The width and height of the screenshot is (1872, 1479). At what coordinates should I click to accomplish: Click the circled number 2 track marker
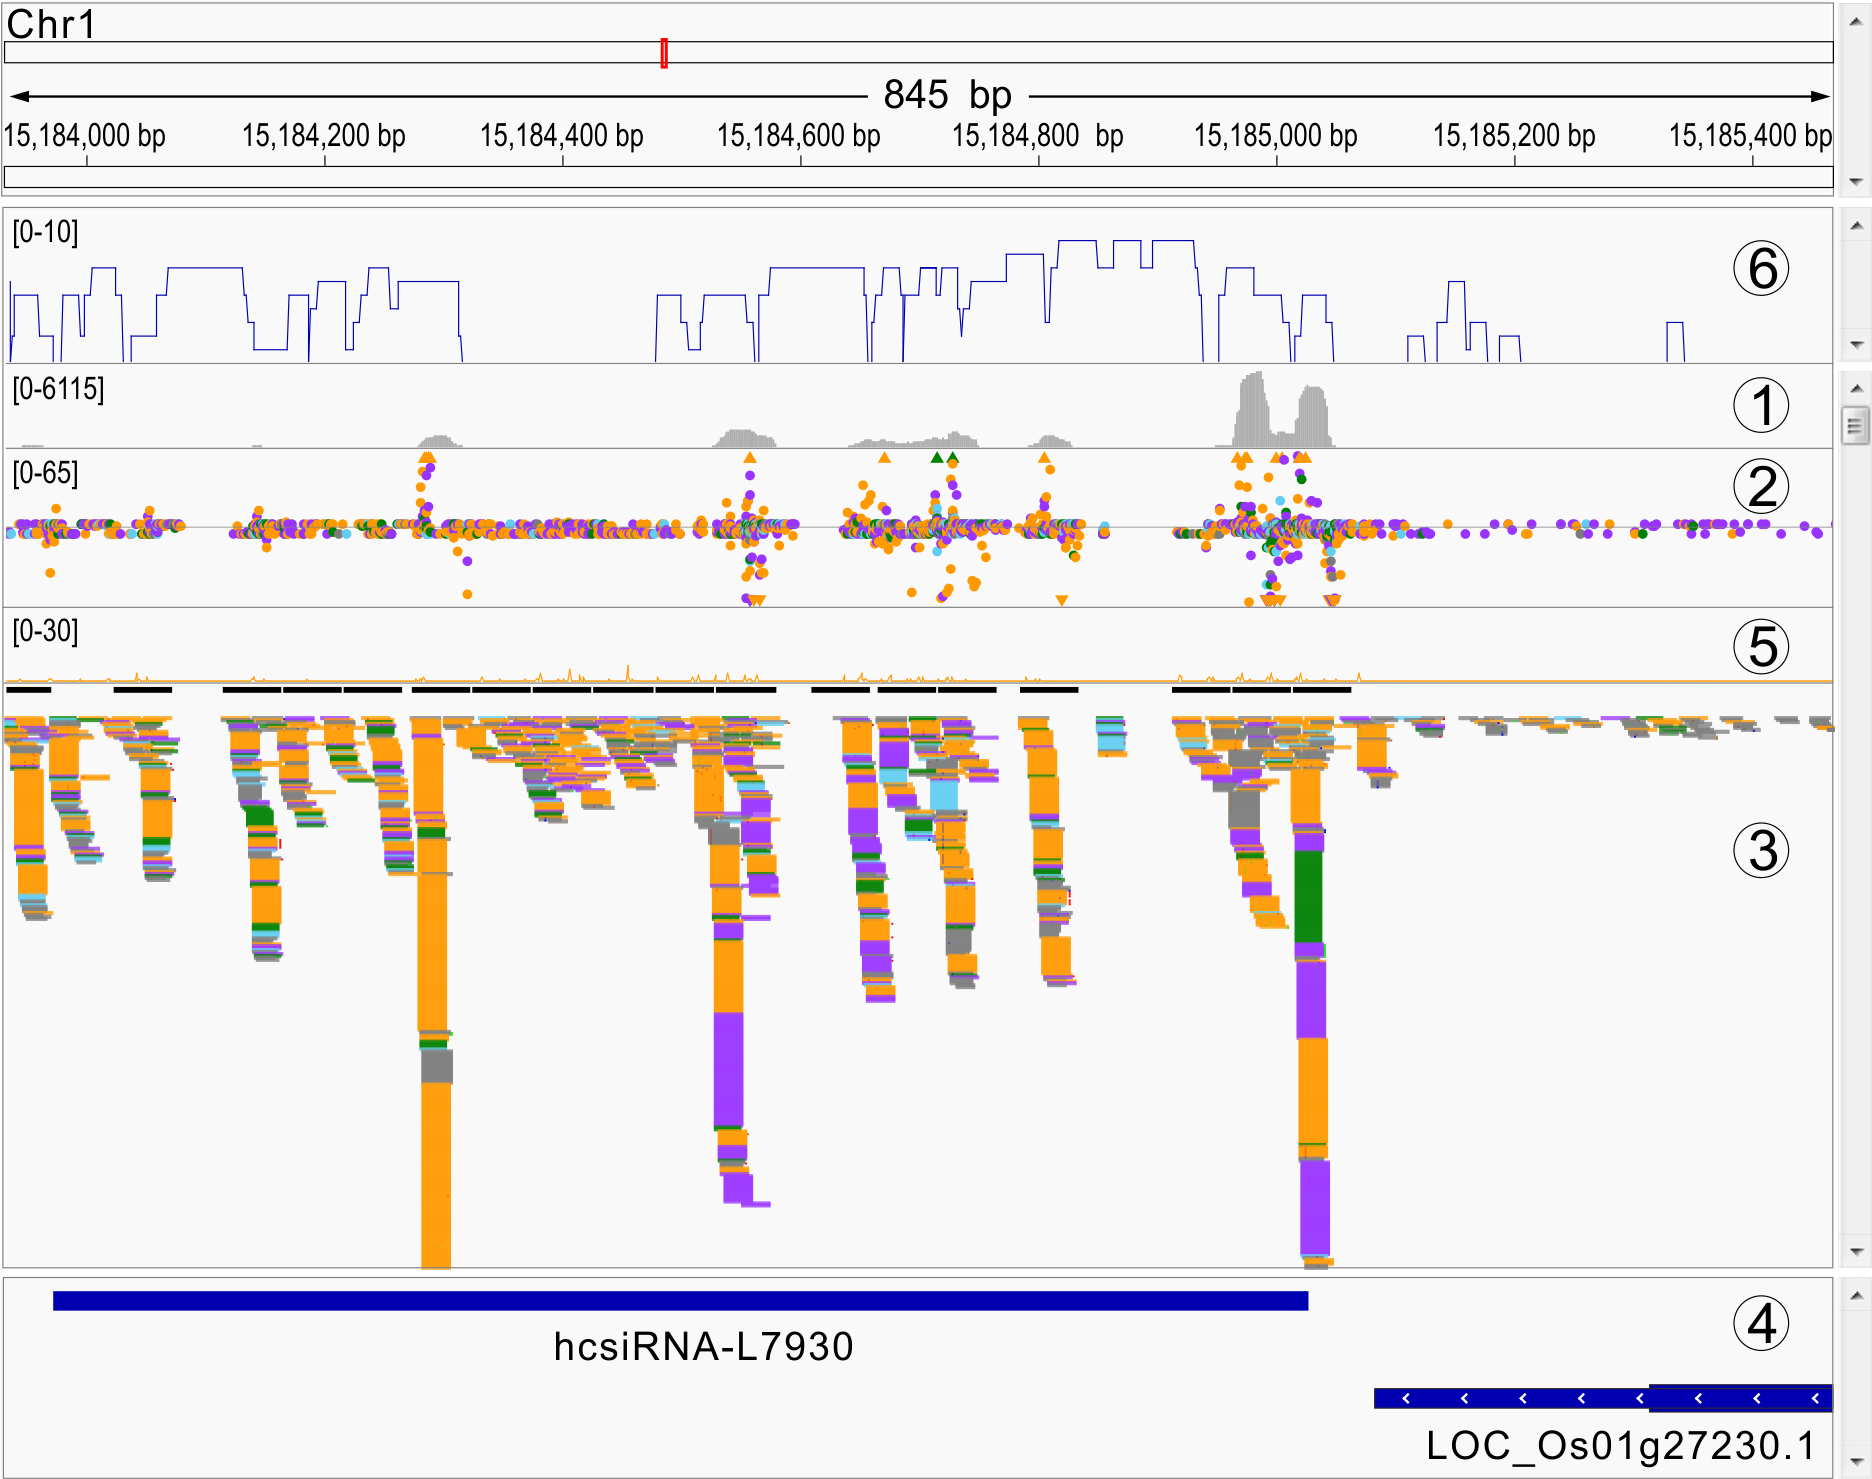click(1761, 487)
